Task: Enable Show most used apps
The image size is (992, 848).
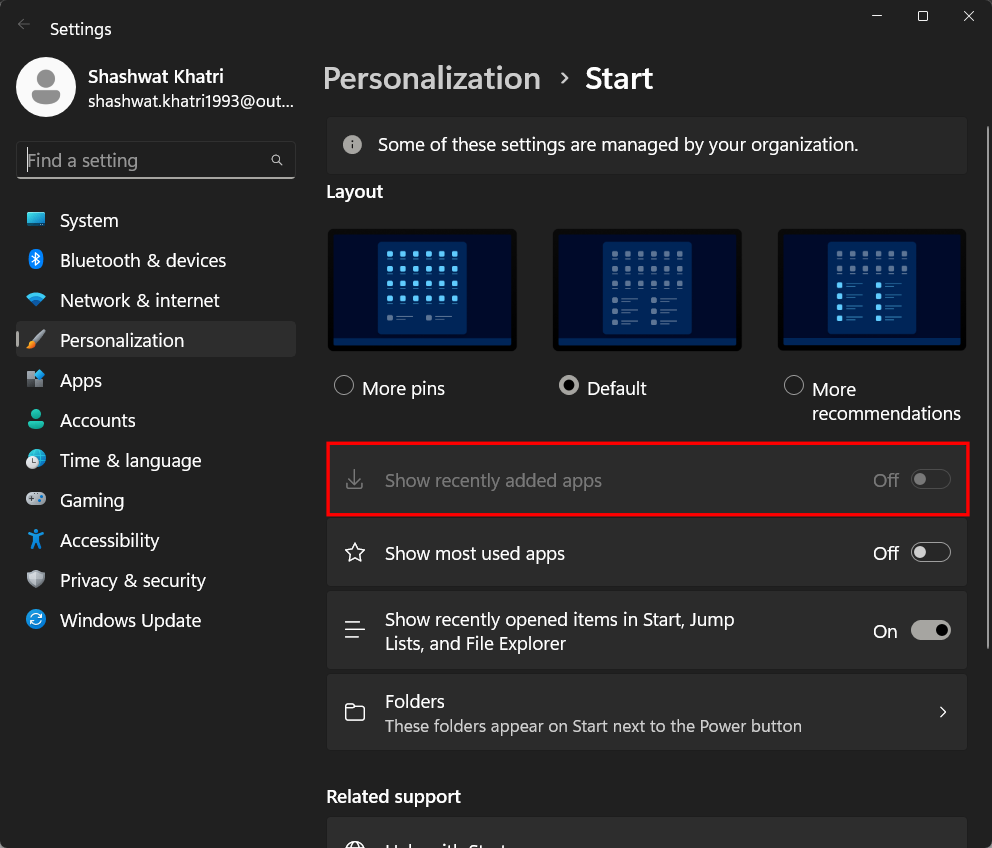Action: [x=930, y=552]
